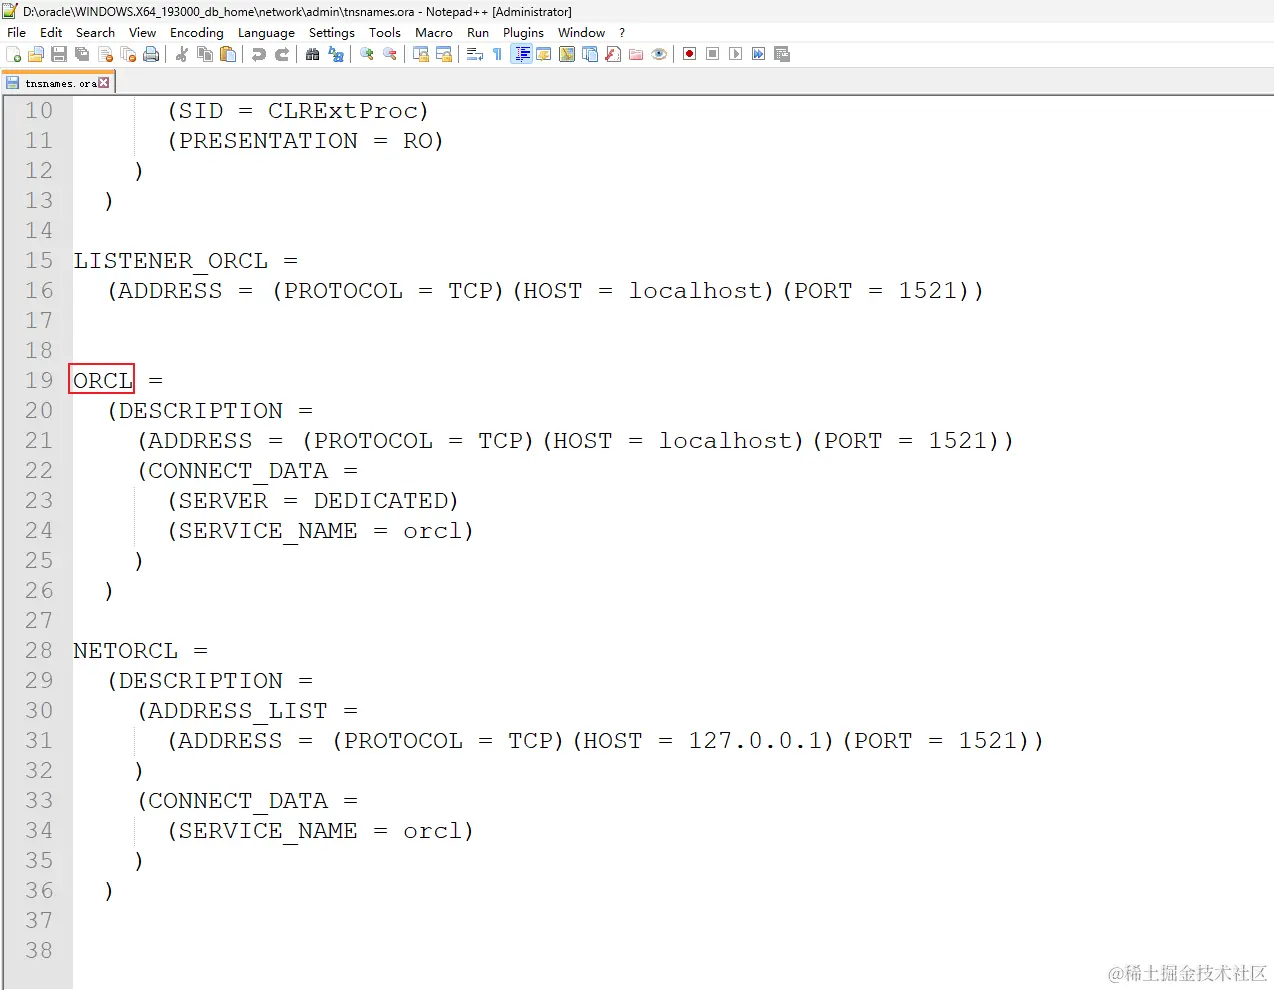Select the tnsnames.ora document tab
The height and width of the screenshot is (990, 1274).
(x=58, y=83)
